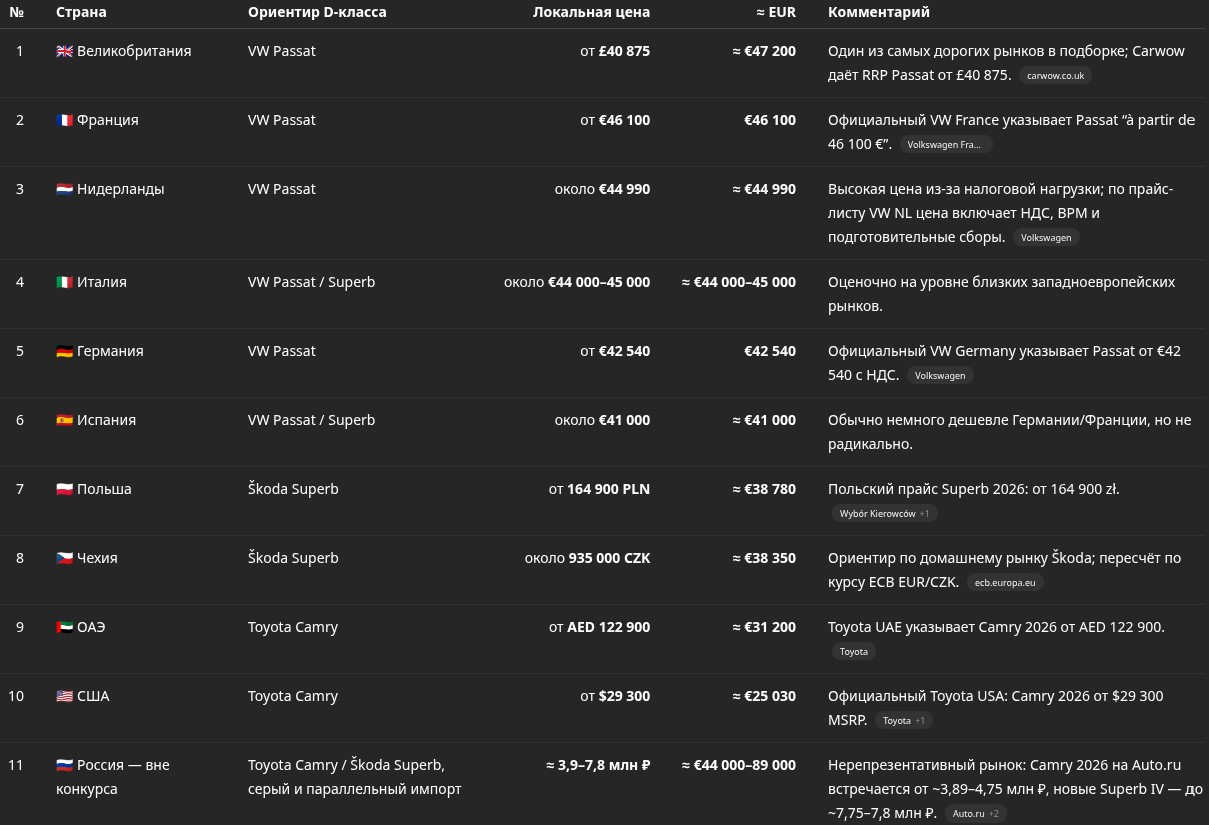The width and height of the screenshot is (1209, 825).
Task: Open the carwow.co.uk source chip
Action: tap(1055, 76)
